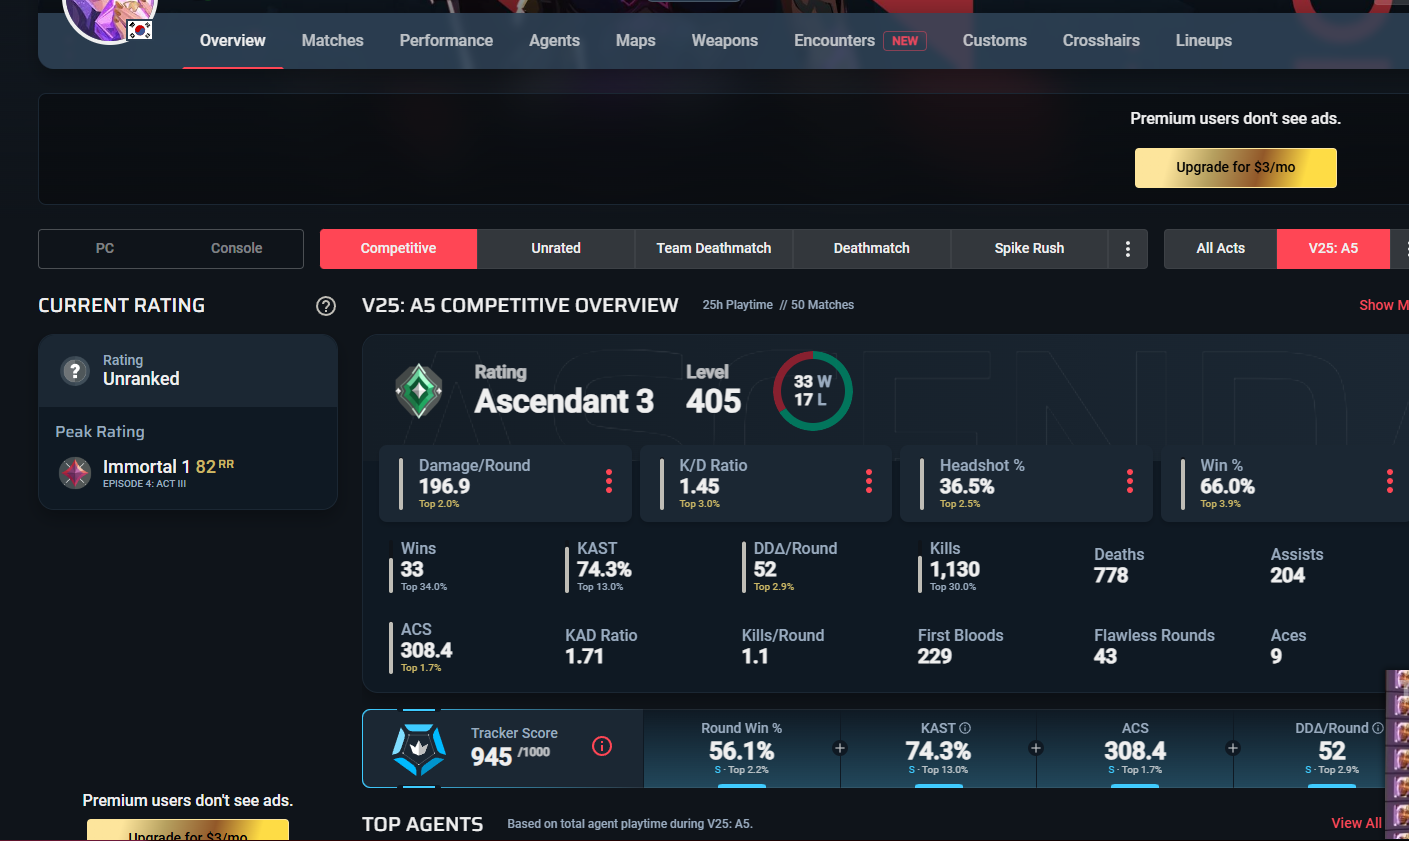Select the Unrated mode filter
The width and height of the screenshot is (1409, 841).
click(x=556, y=249)
